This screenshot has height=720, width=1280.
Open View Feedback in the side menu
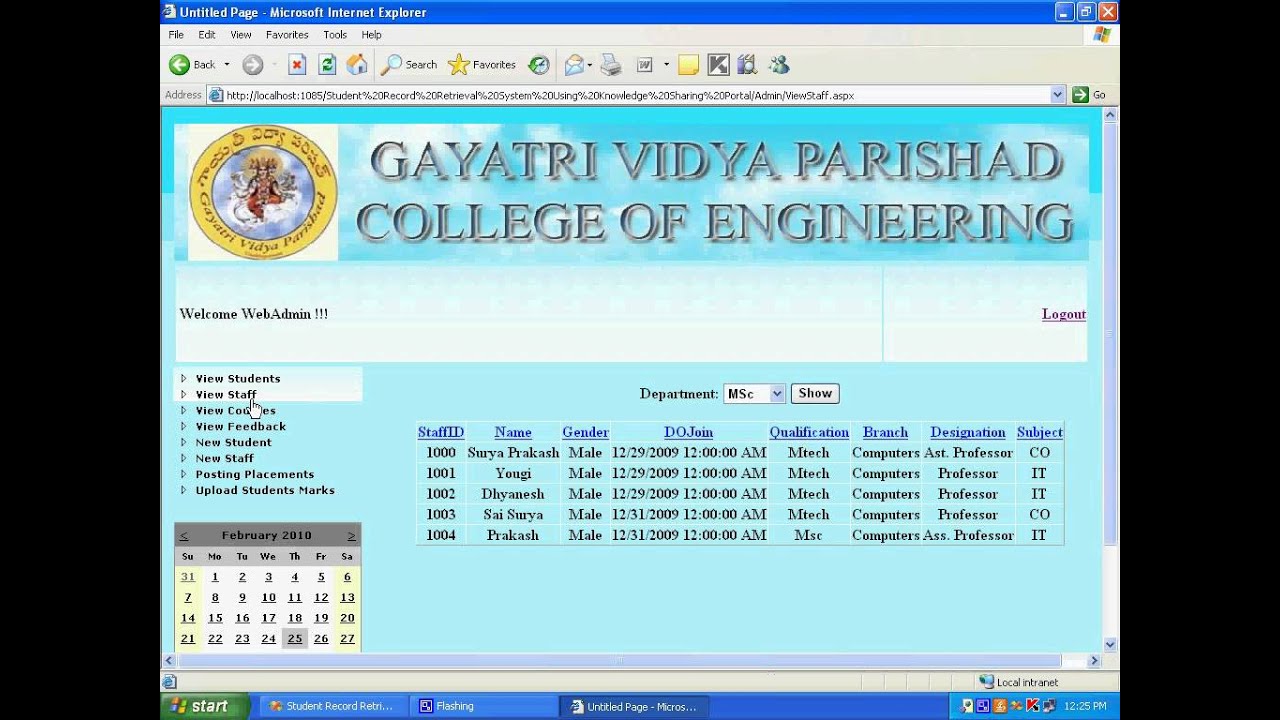(x=241, y=426)
